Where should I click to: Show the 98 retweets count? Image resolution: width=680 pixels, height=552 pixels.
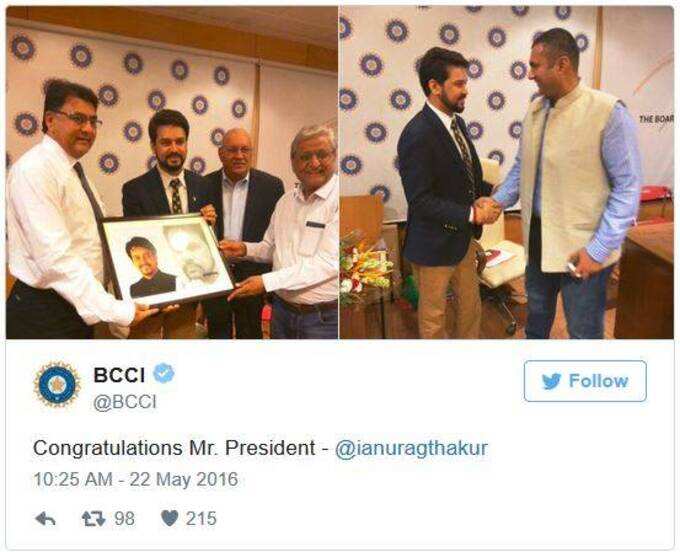click(x=124, y=519)
